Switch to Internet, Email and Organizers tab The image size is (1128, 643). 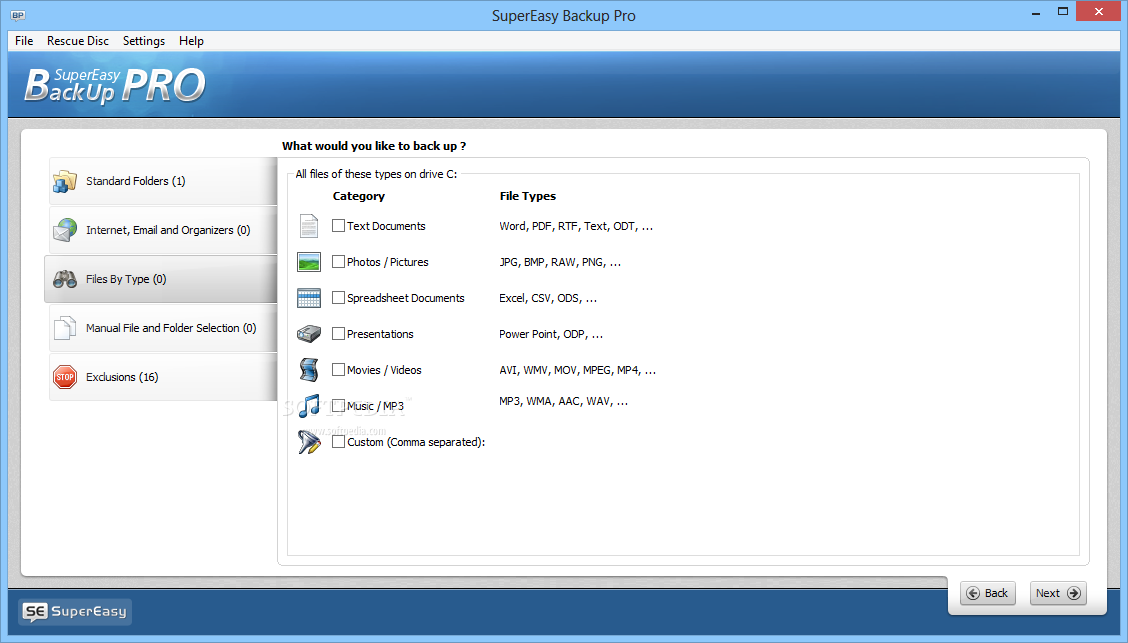point(163,230)
